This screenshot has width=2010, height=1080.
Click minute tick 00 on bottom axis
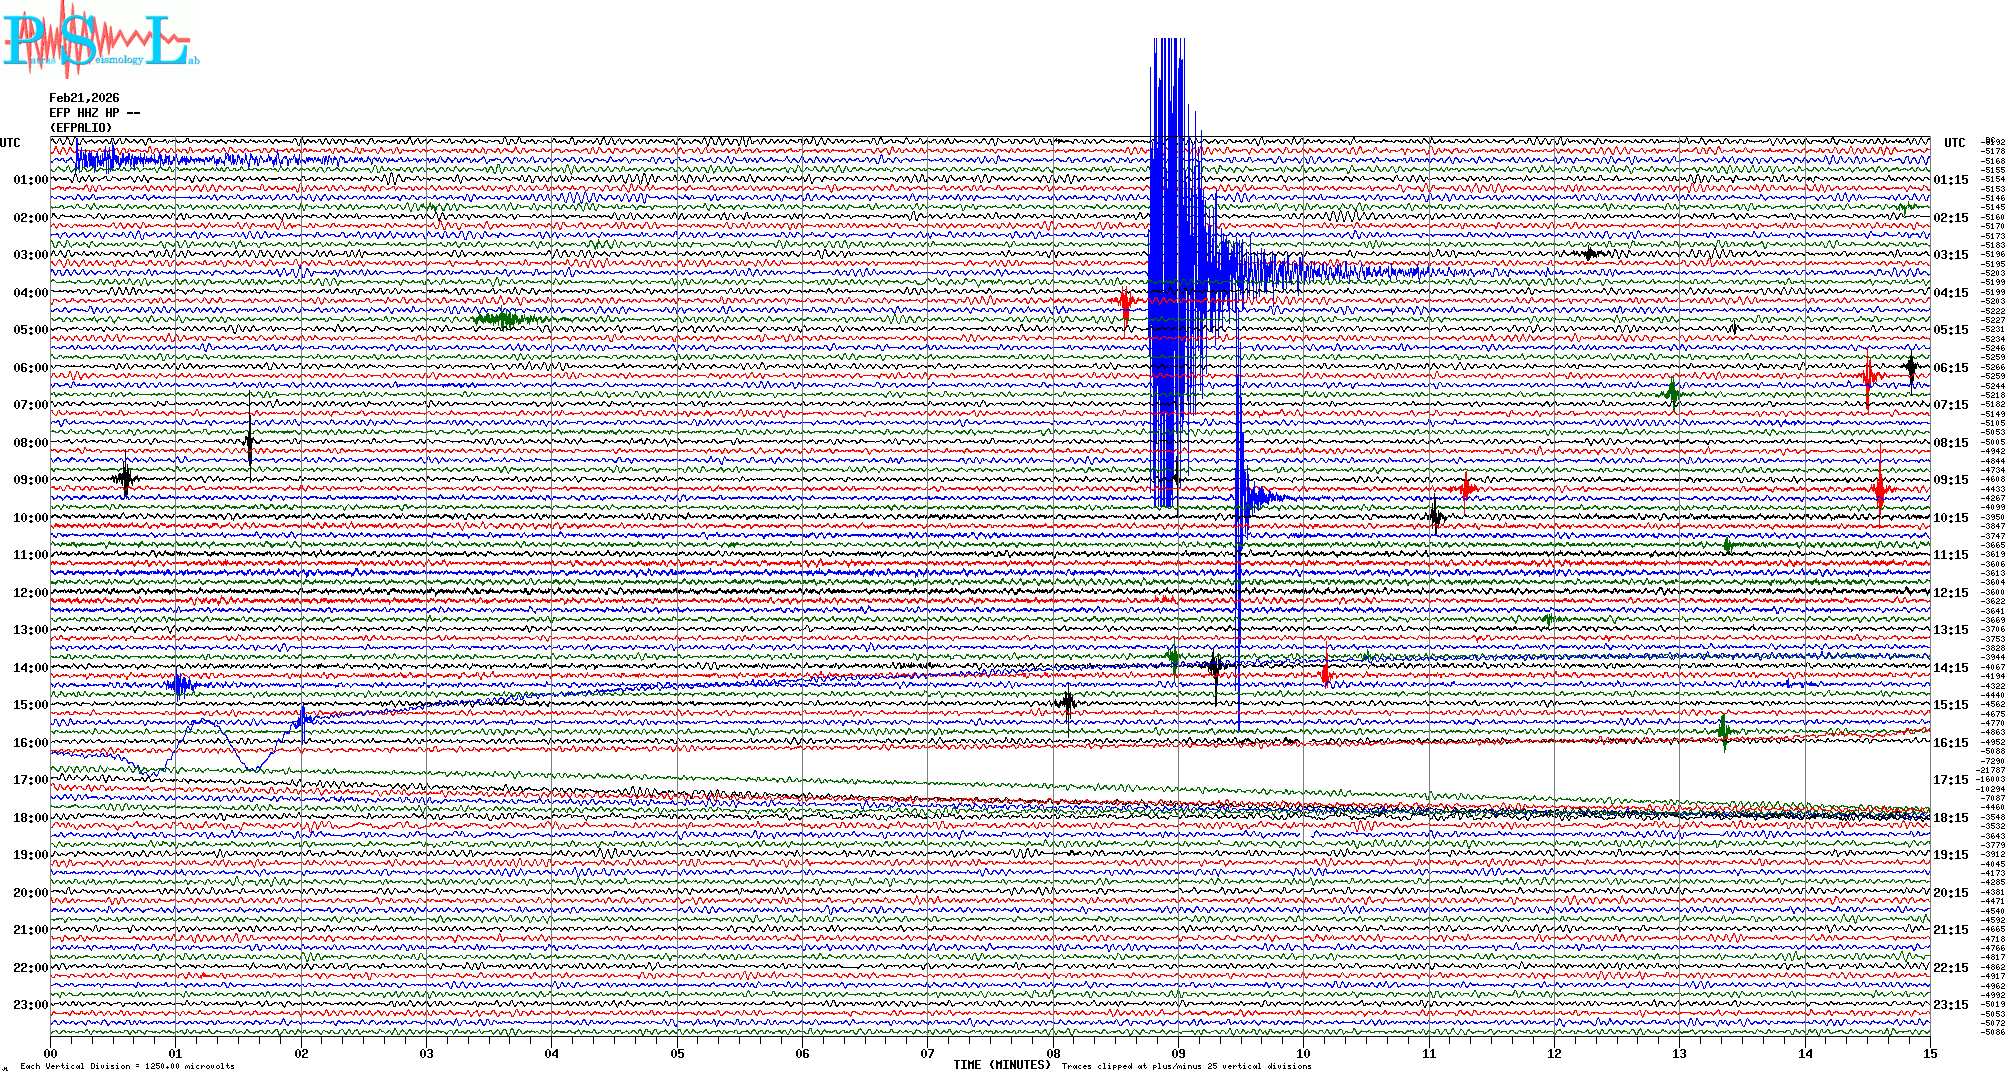51,1054
